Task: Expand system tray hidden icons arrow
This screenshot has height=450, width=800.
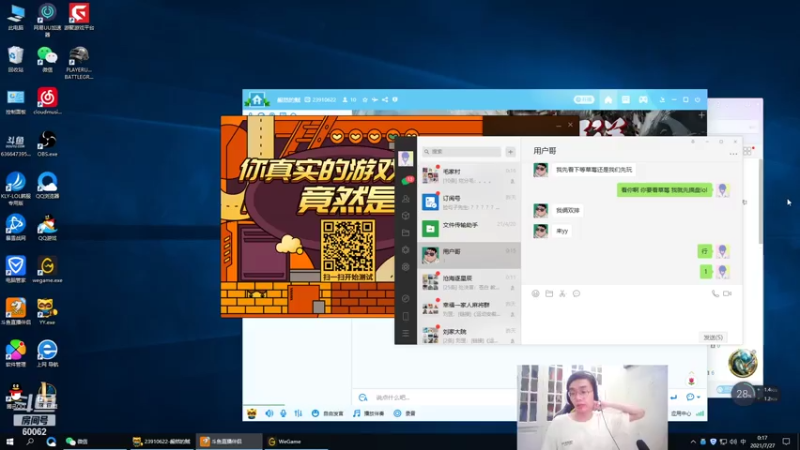Action: click(x=693, y=441)
